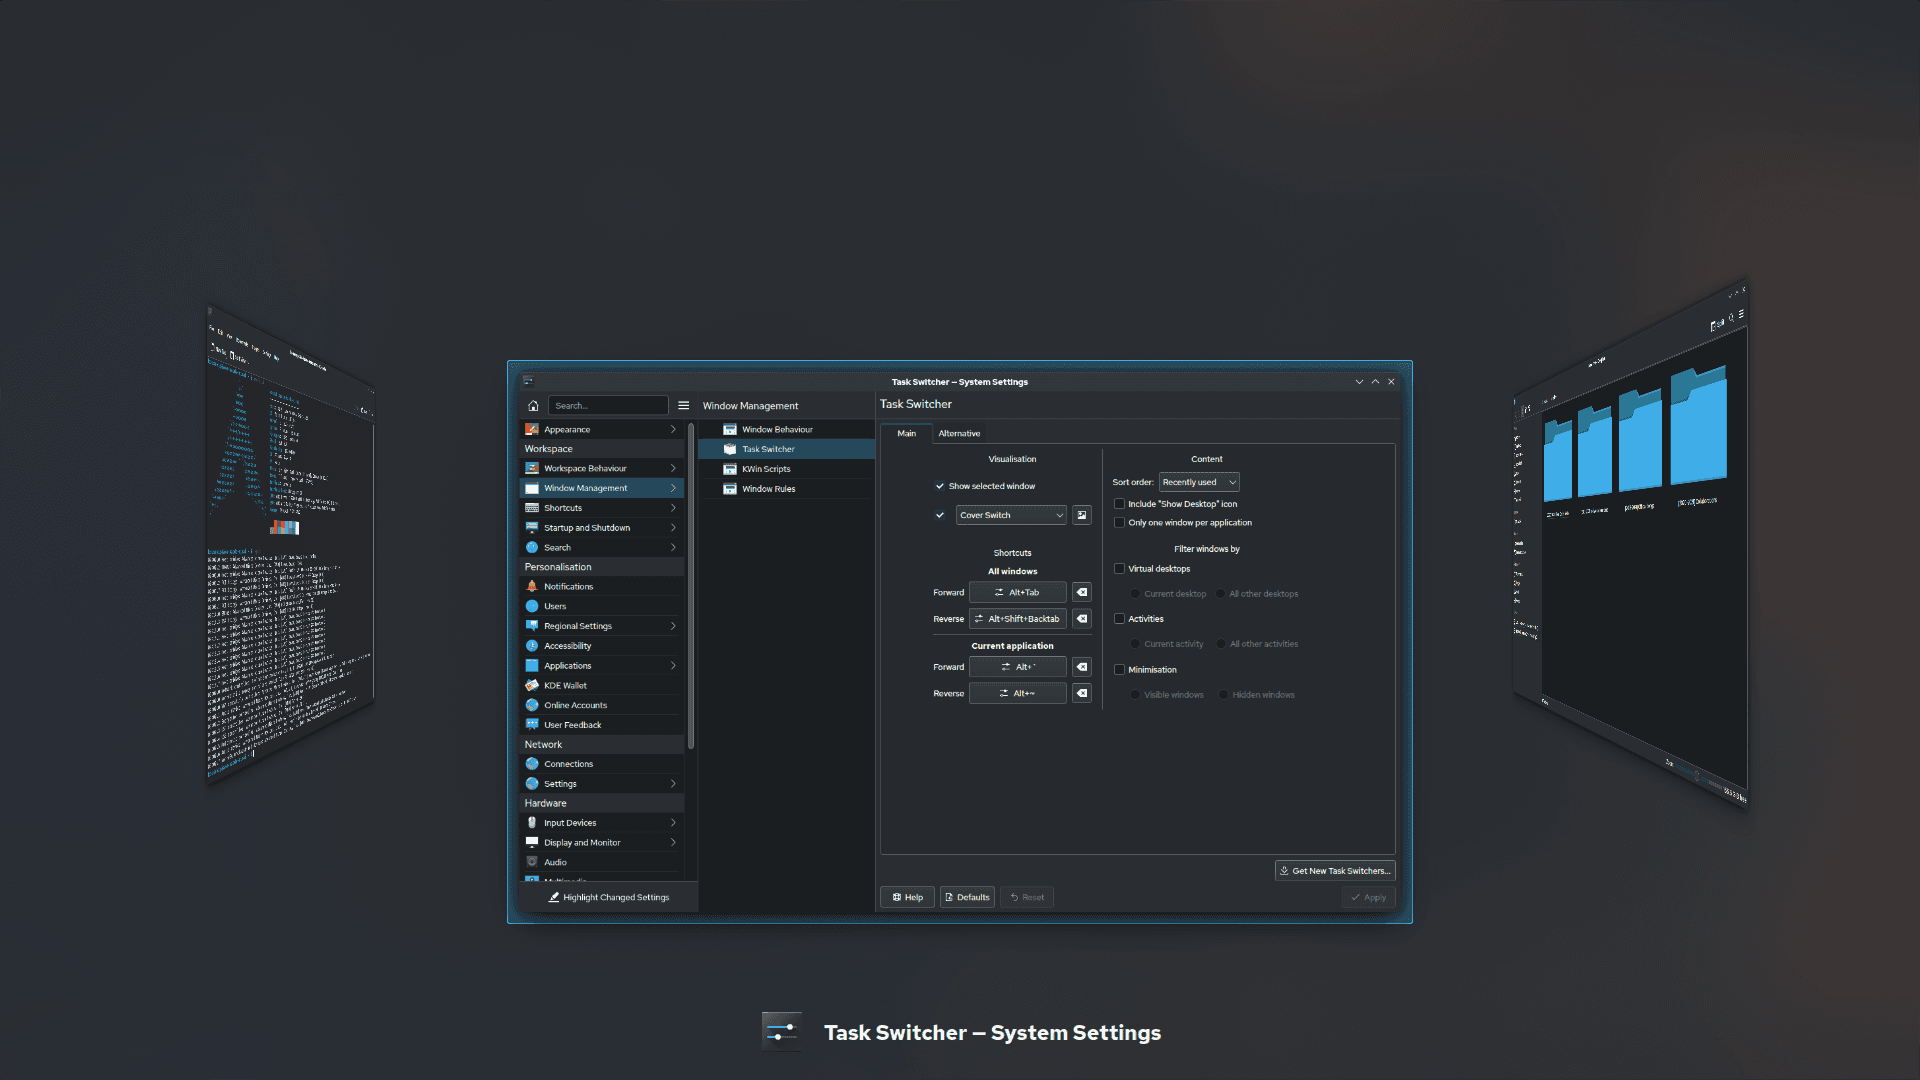Open Window Rules settings page
Image resolution: width=1920 pixels, height=1080 pixels.
coord(787,489)
